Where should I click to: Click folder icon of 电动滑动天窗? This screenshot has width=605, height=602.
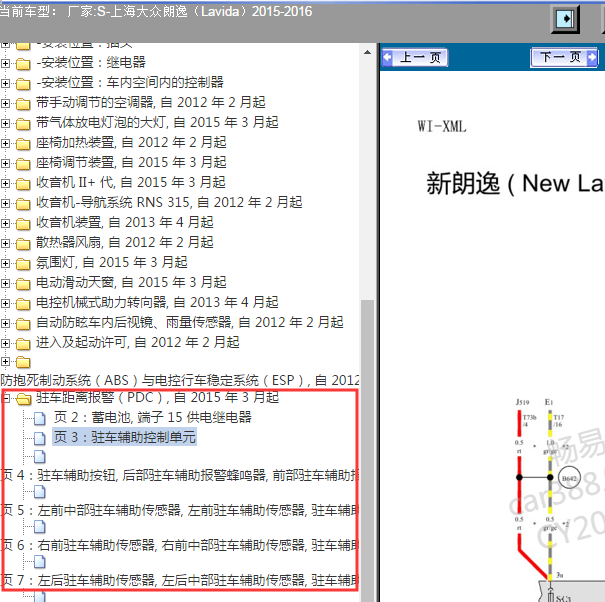click(x=23, y=284)
